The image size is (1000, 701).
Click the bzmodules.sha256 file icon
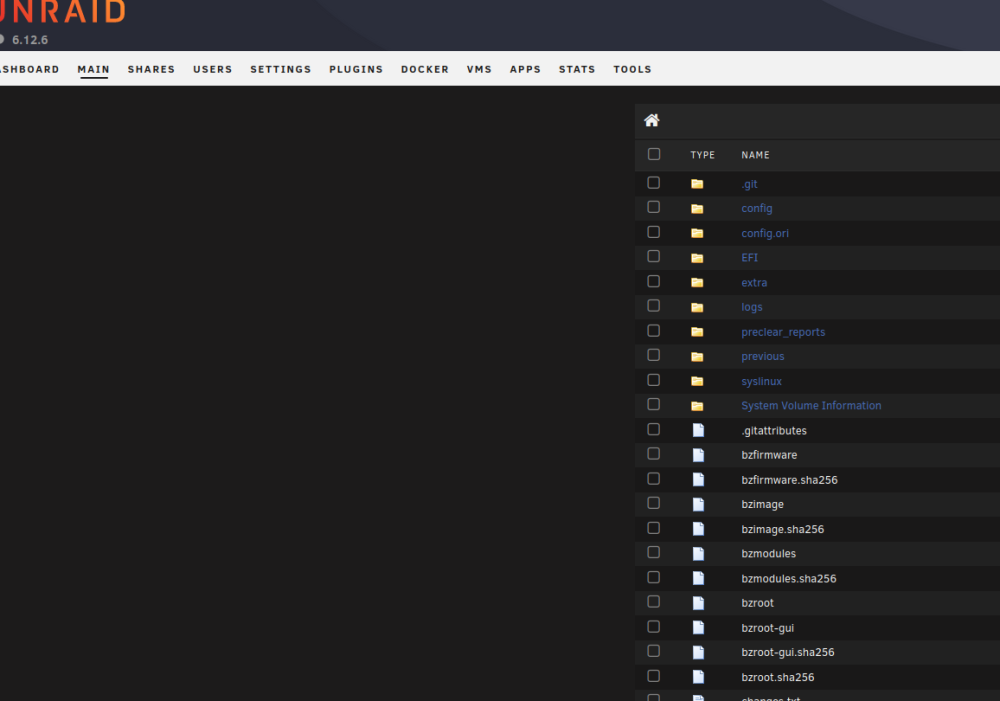(698, 579)
